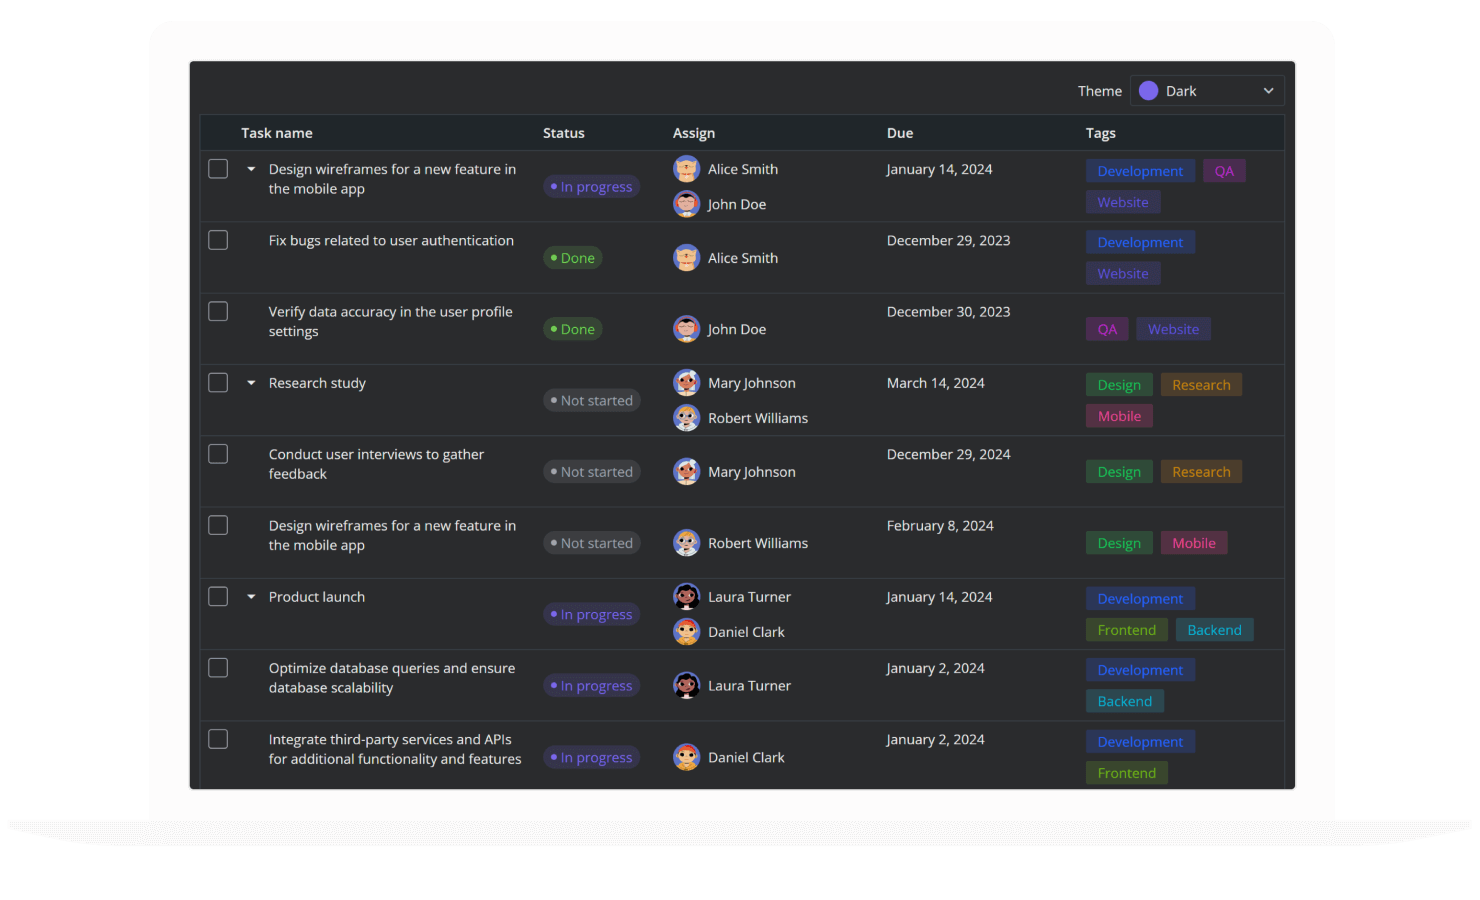Viewport: 1480px width, 900px height.
Task: Click In progress status of Optimize database queries
Action: pyautogui.click(x=591, y=686)
